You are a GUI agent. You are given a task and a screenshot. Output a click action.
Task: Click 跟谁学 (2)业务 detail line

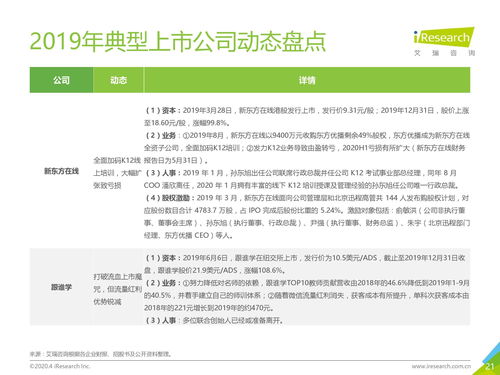point(307,295)
